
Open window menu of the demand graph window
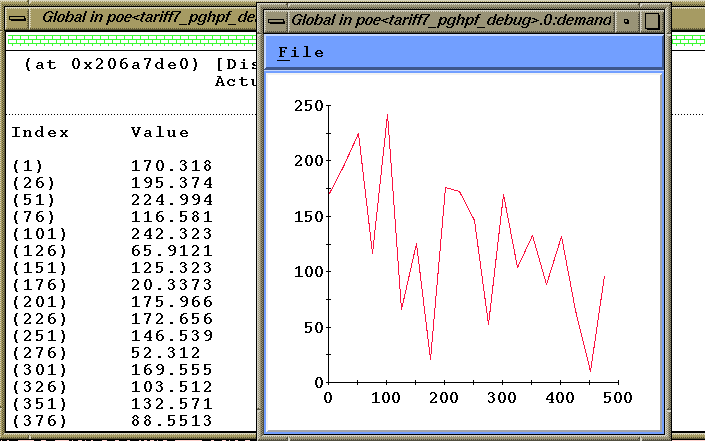[274, 20]
